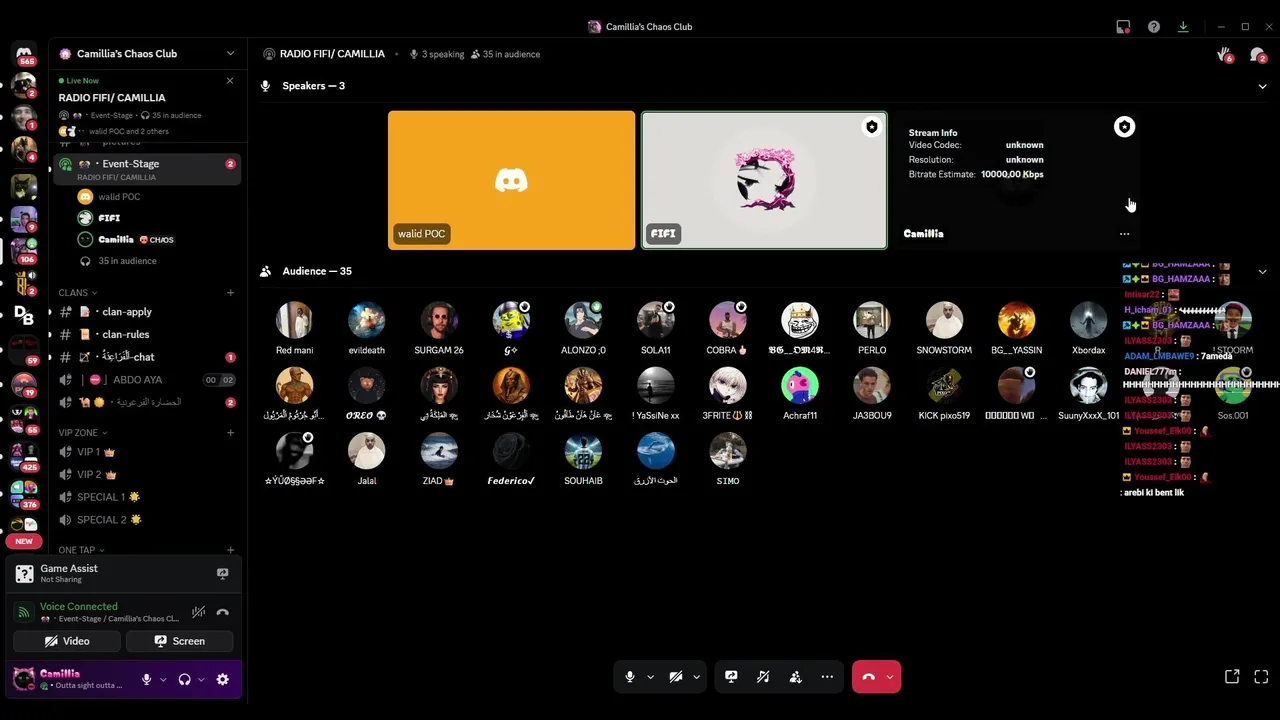Open Discord direct messages home icon
The width and height of the screenshot is (1280, 720).
[24, 53]
